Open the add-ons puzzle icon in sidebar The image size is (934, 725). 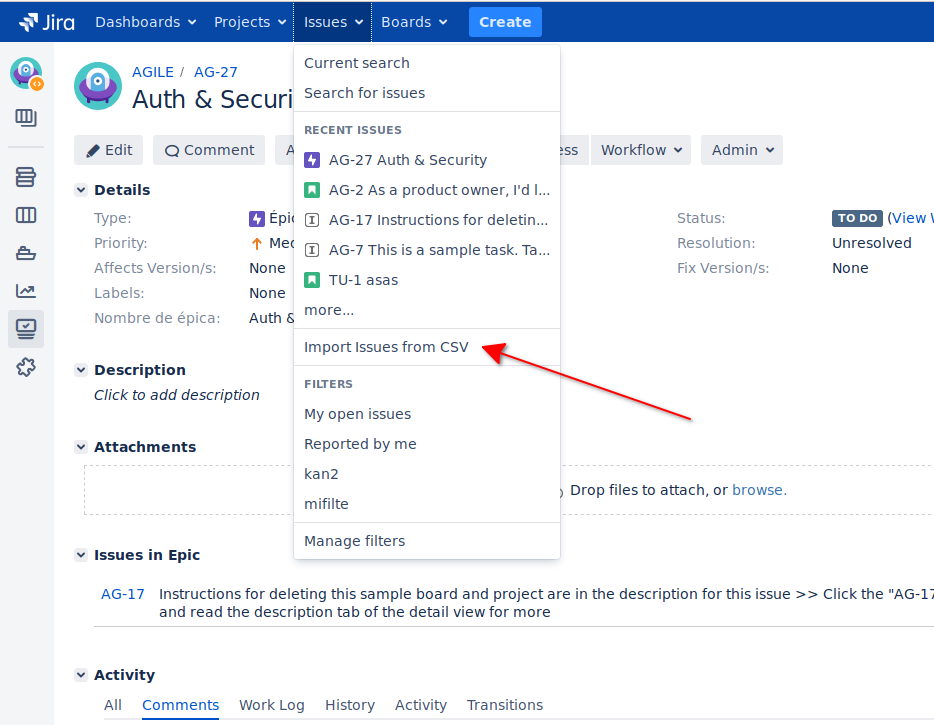pyautogui.click(x=26, y=367)
